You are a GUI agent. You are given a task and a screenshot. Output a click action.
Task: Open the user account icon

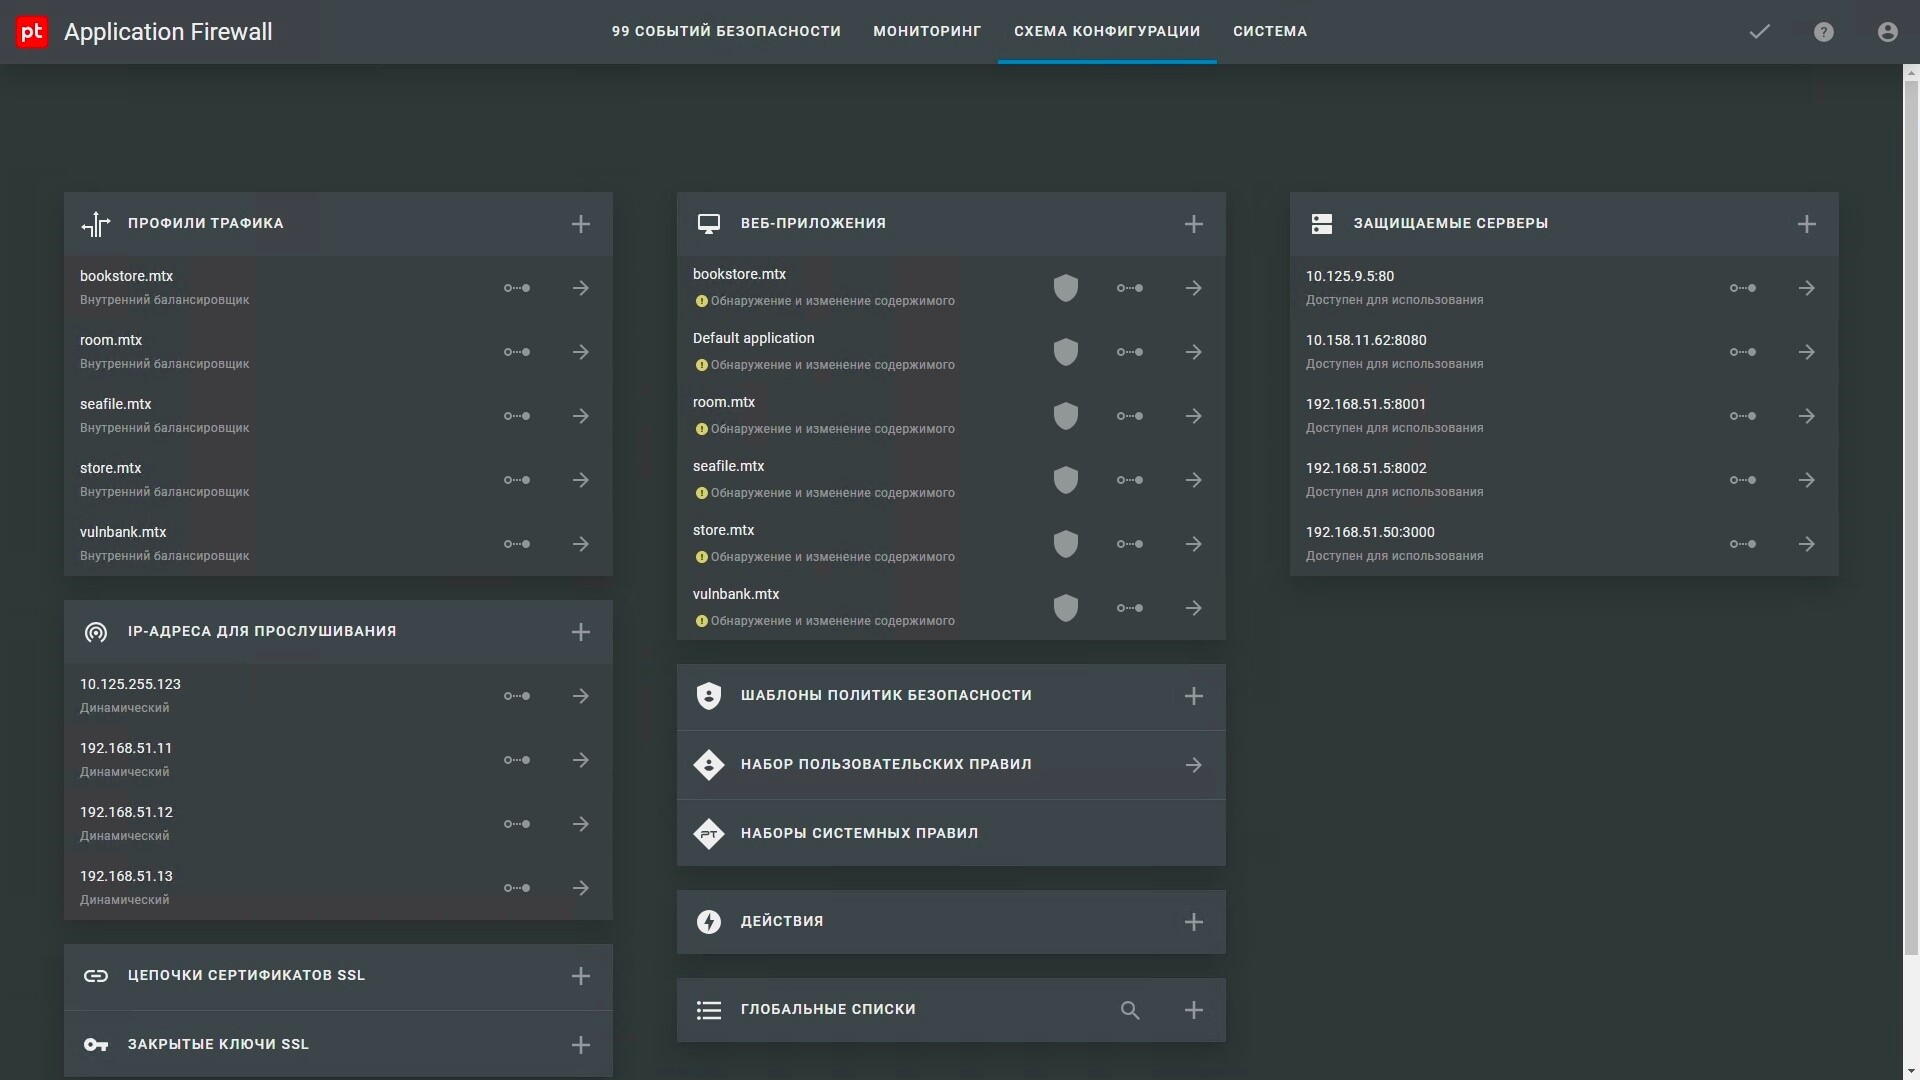(1888, 32)
